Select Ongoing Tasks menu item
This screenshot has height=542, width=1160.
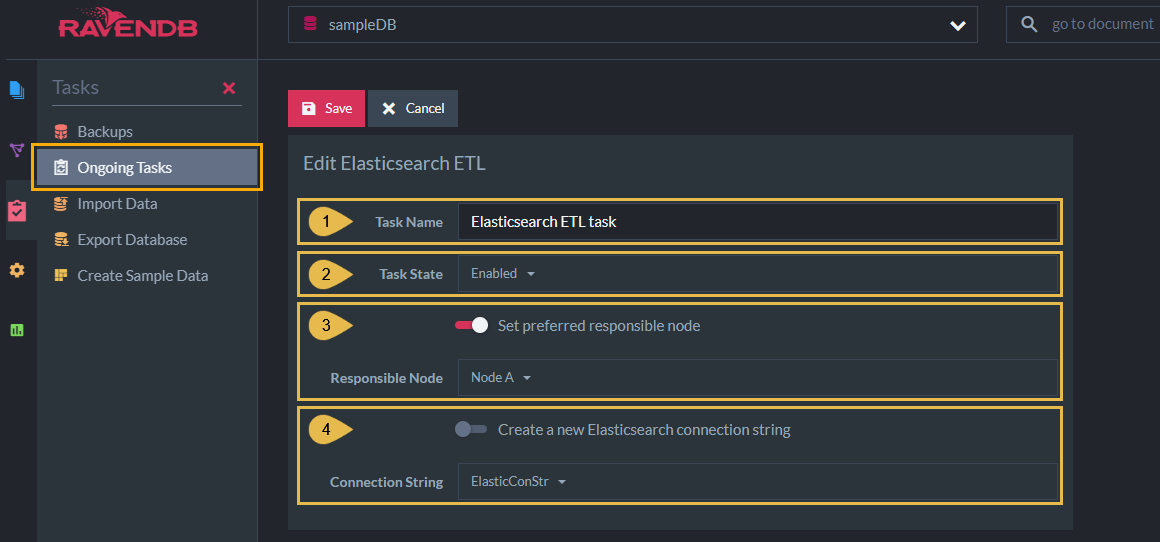(147, 168)
